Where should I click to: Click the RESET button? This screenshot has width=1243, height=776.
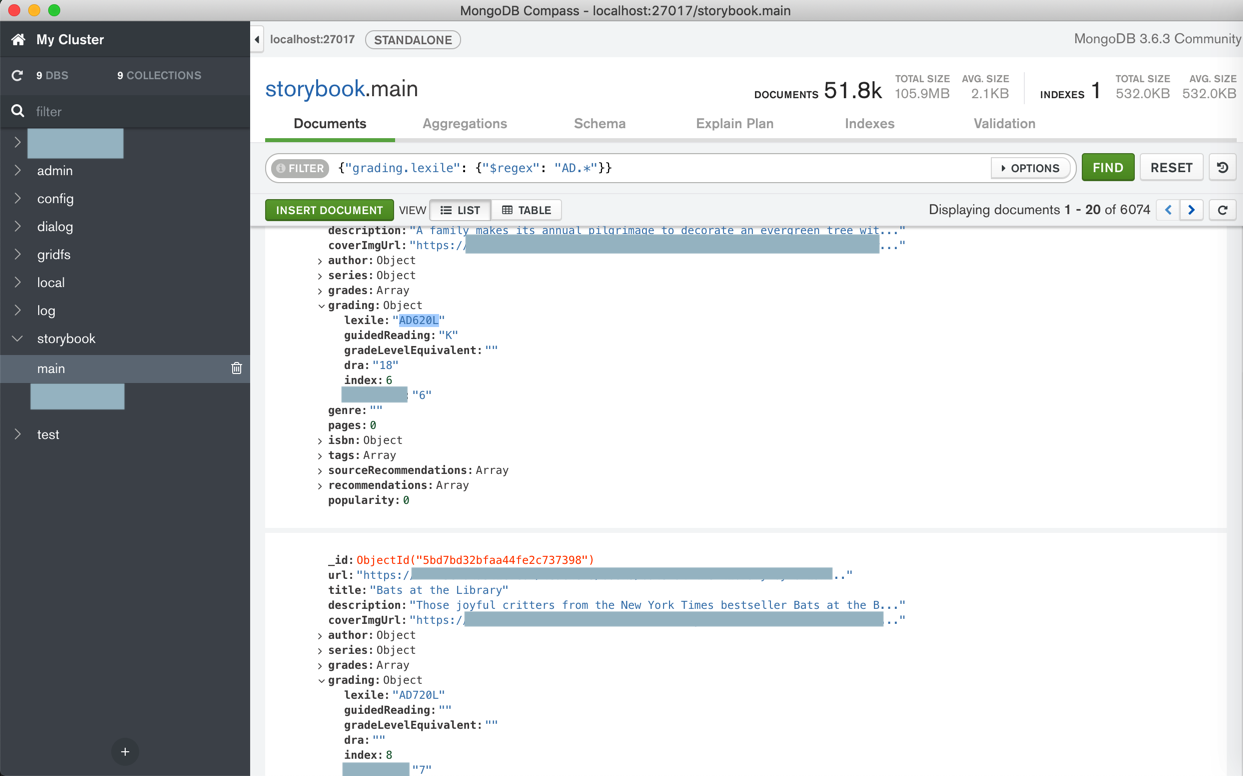(1171, 168)
